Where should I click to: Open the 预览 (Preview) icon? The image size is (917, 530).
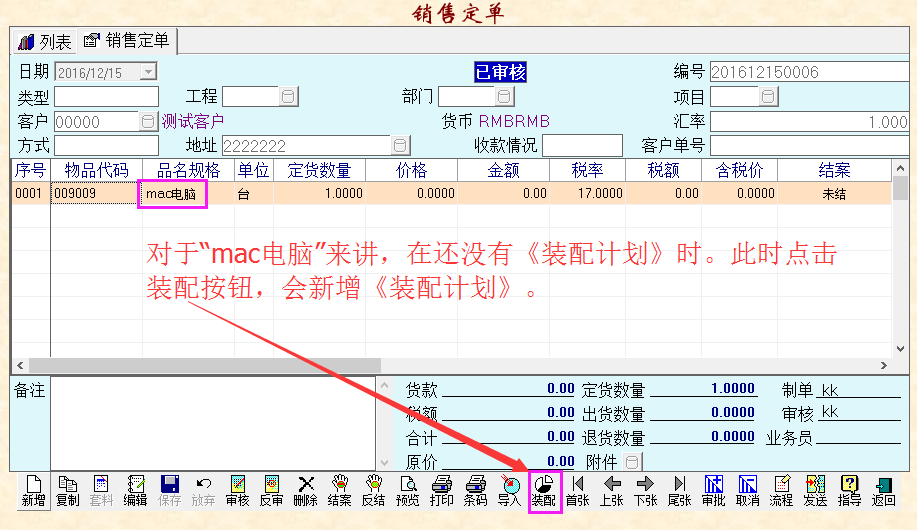pyautogui.click(x=408, y=491)
